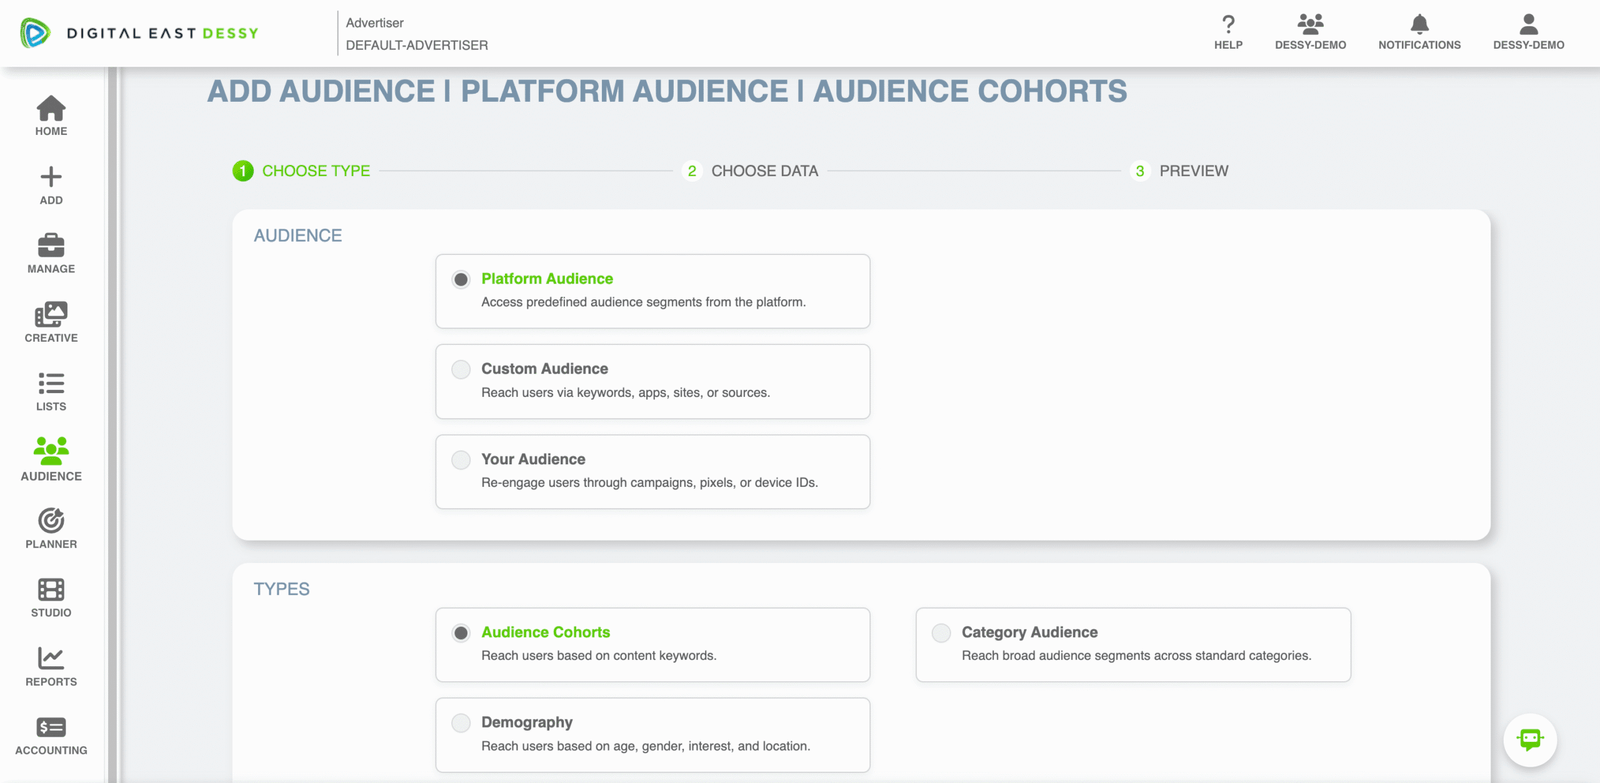1600x783 pixels.
Task: Select the Custom Audience radio button
Action: (x=461, y=370)
